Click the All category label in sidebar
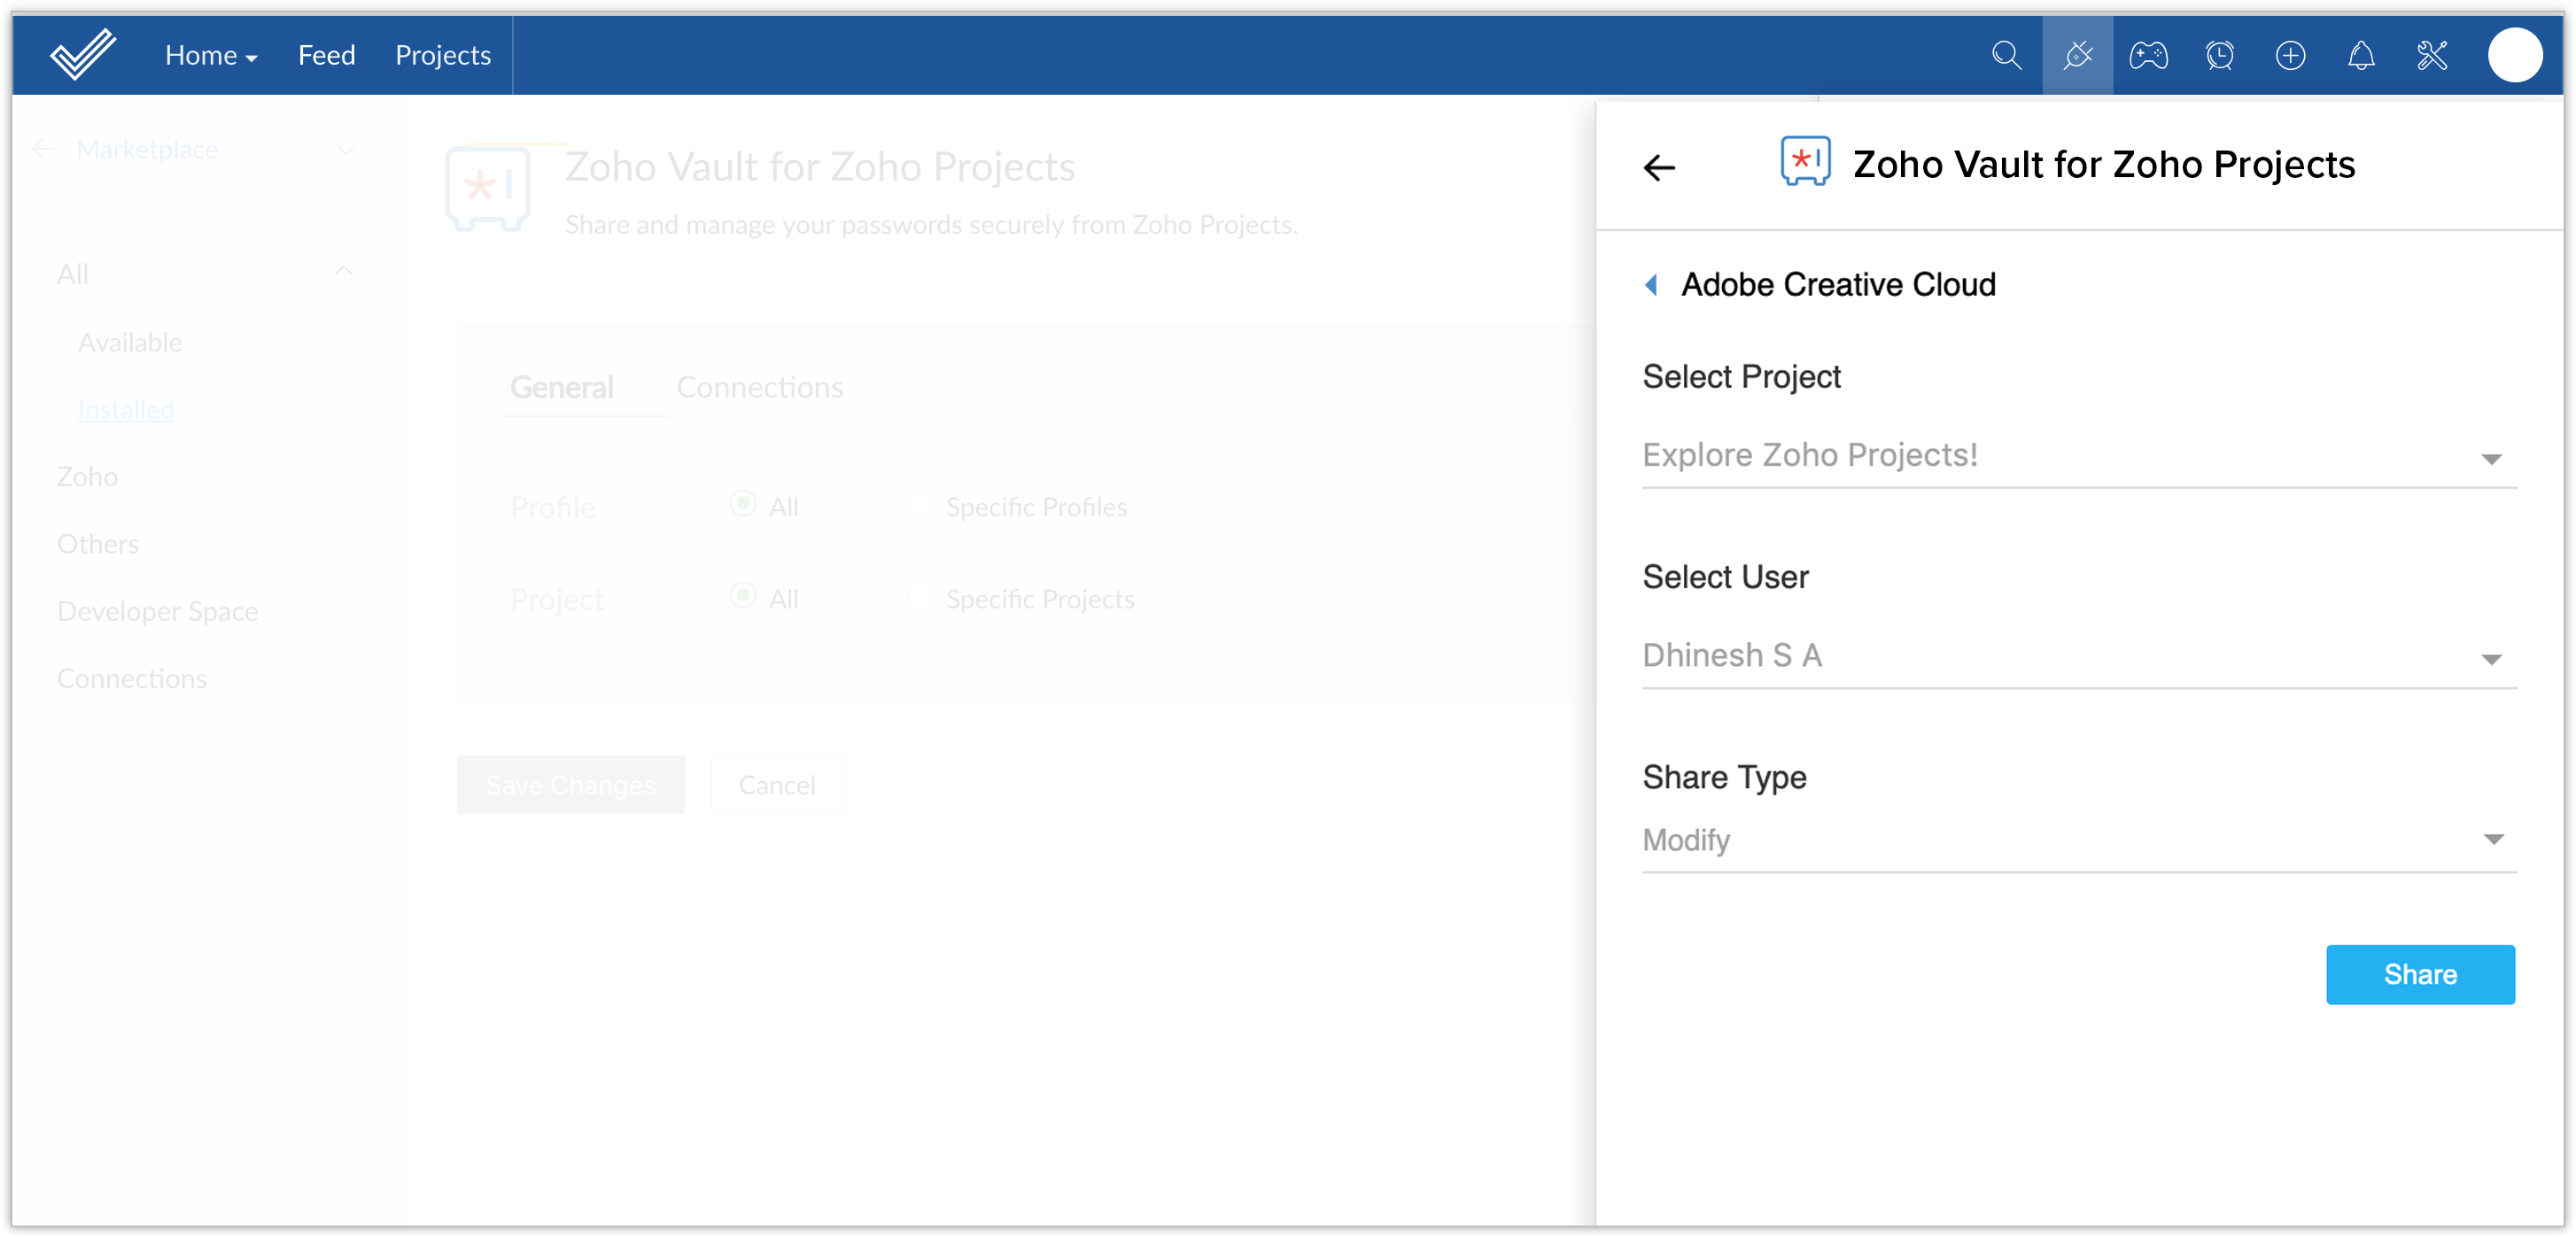This screenshot has width=2576, height=1238. tap(73, 275)
